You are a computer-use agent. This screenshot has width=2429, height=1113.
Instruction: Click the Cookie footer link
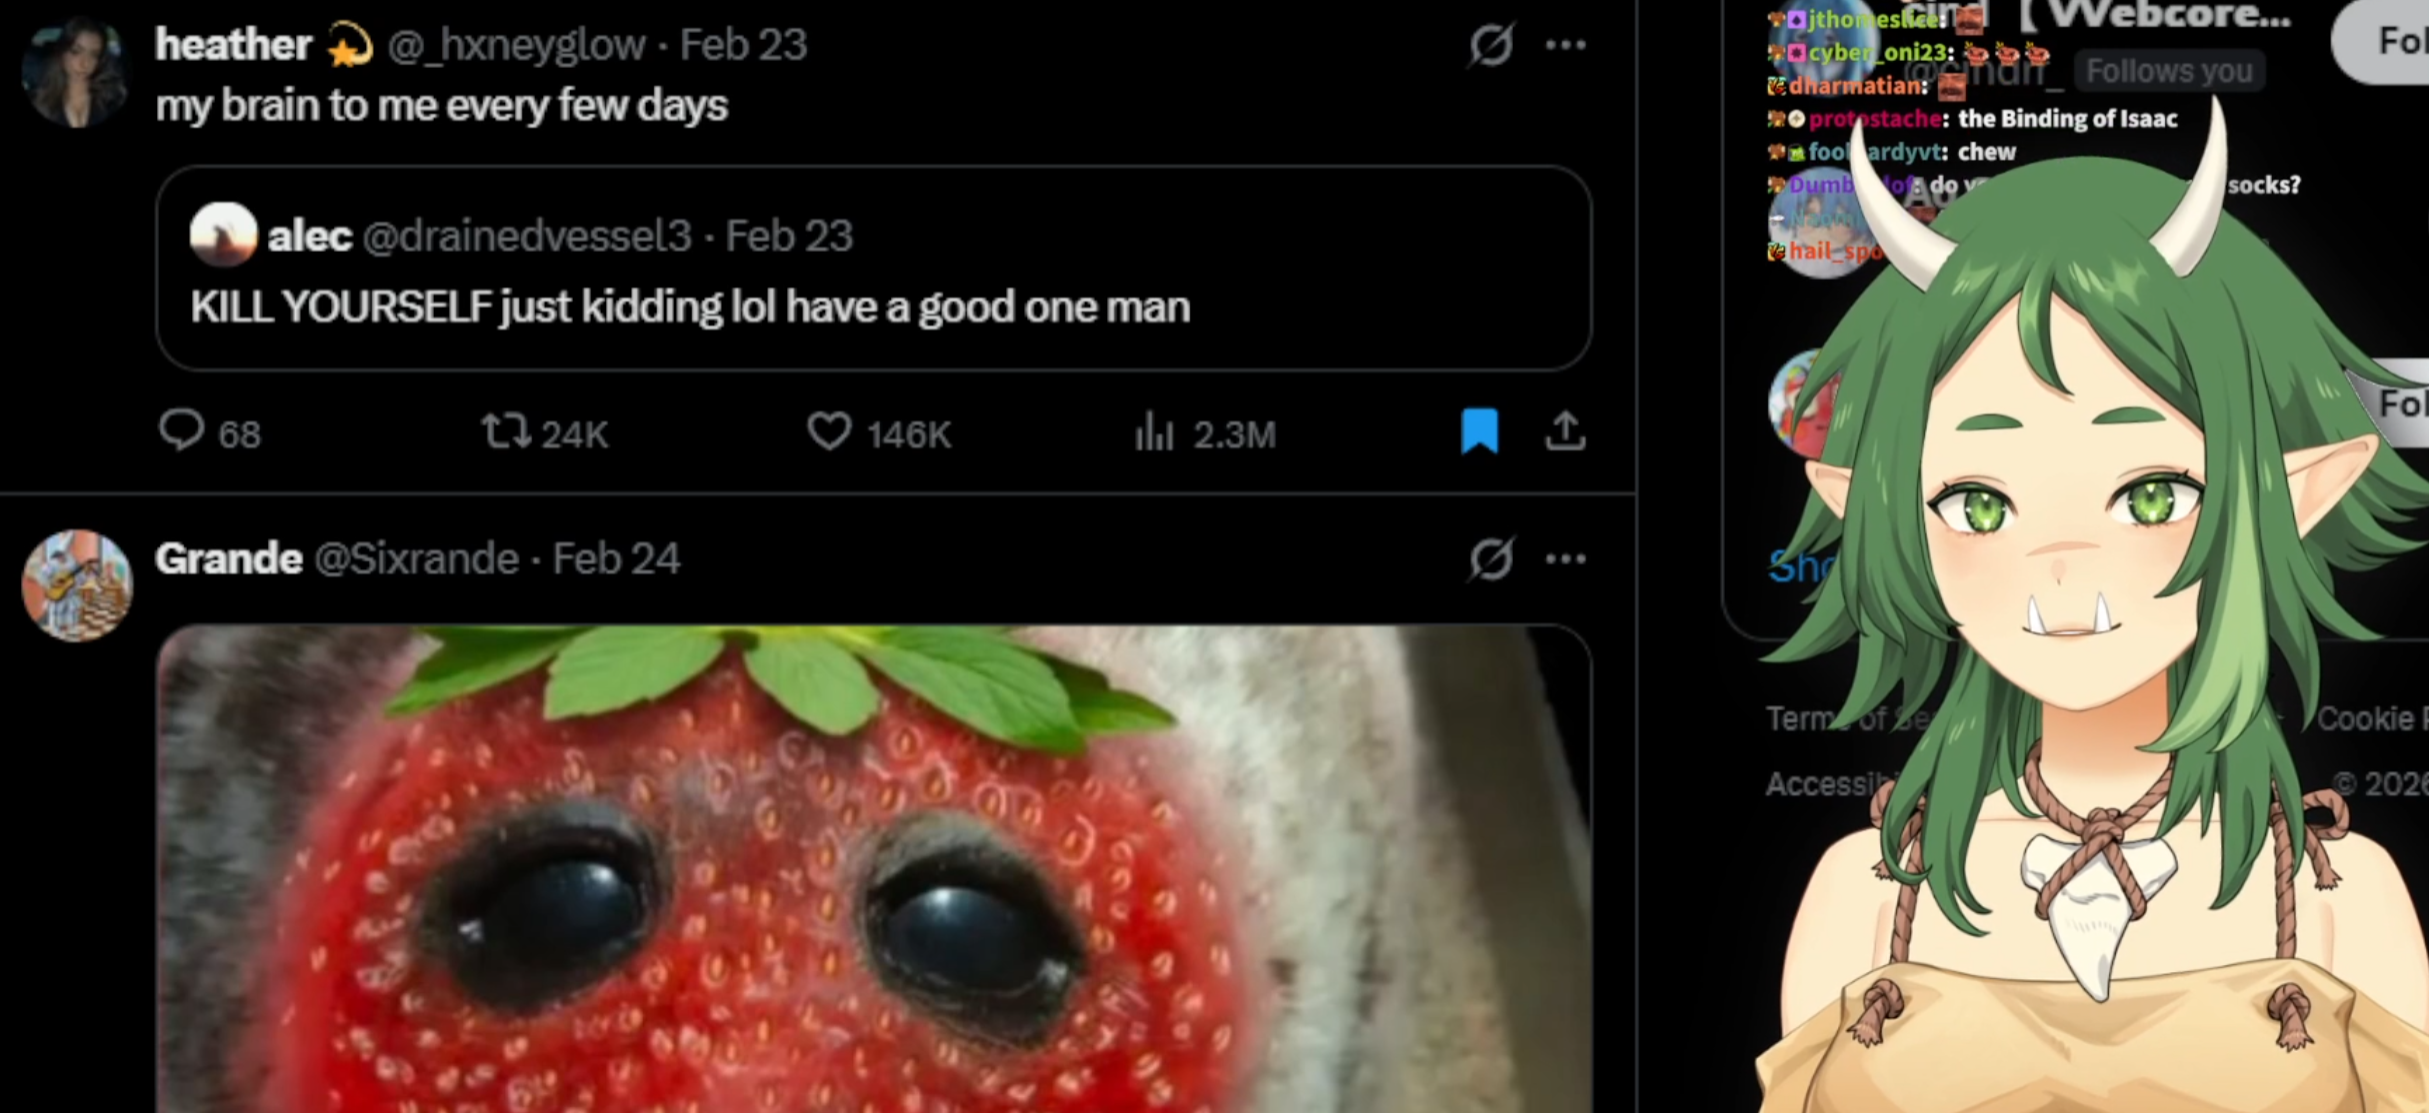click(x=2371, y=719)
